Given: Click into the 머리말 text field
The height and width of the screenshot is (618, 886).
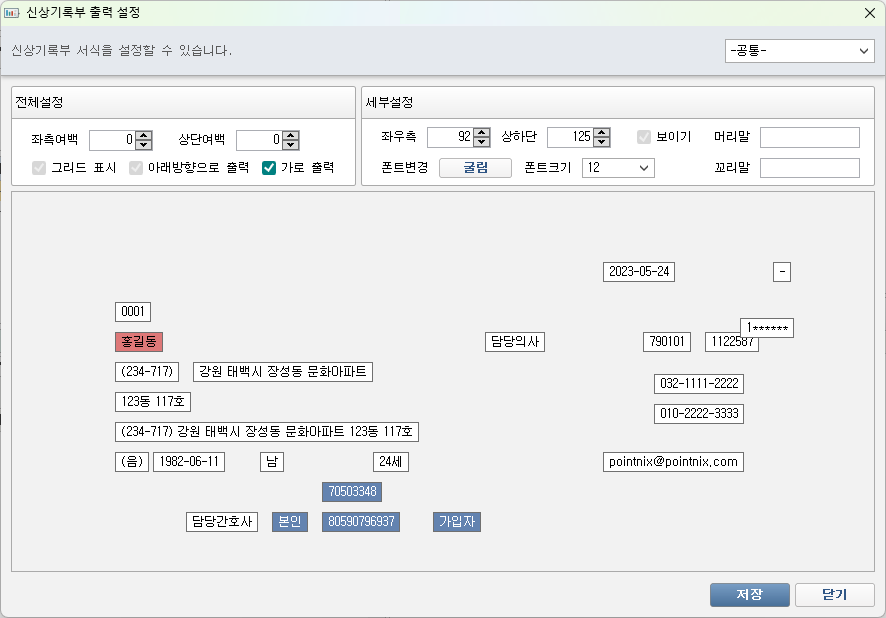Looking at the screenshot, I should point(809,137).
